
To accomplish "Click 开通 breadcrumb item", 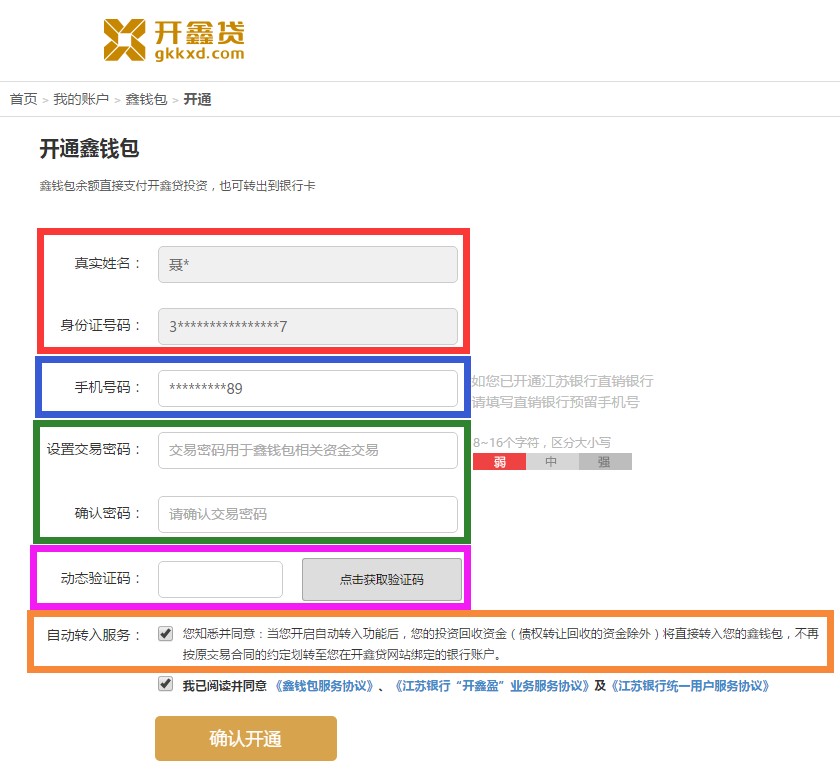I will pyautogui.click(x=197, y=99).
